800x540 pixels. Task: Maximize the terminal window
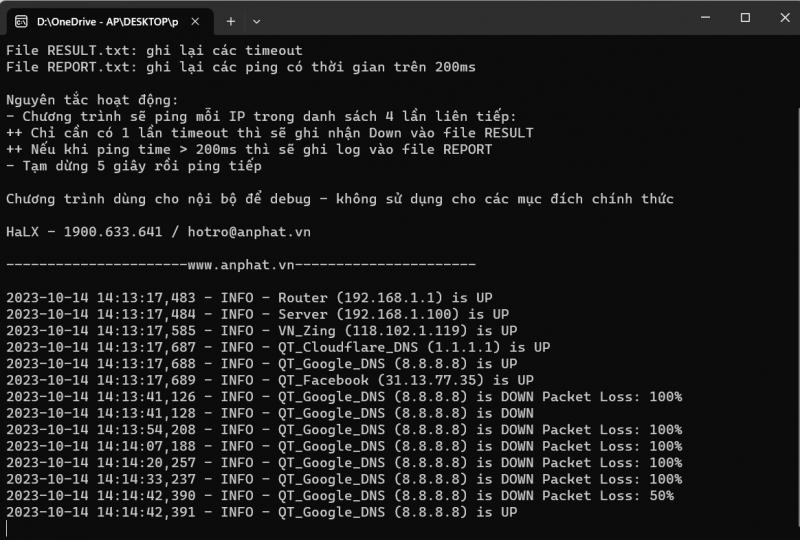745,18
